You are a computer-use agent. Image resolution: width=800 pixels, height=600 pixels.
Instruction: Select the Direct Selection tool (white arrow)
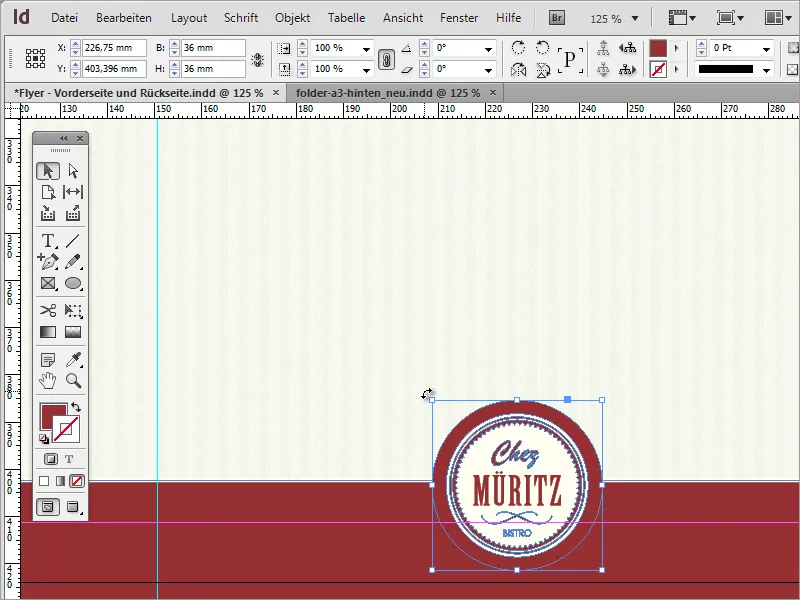pos(73,171)
